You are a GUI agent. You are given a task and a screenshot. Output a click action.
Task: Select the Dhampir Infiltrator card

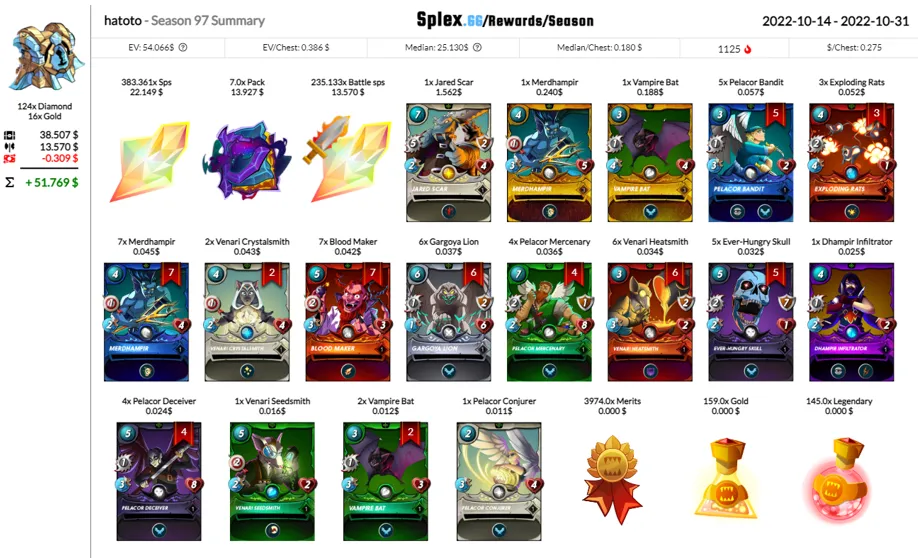click(x=851, y=322)
